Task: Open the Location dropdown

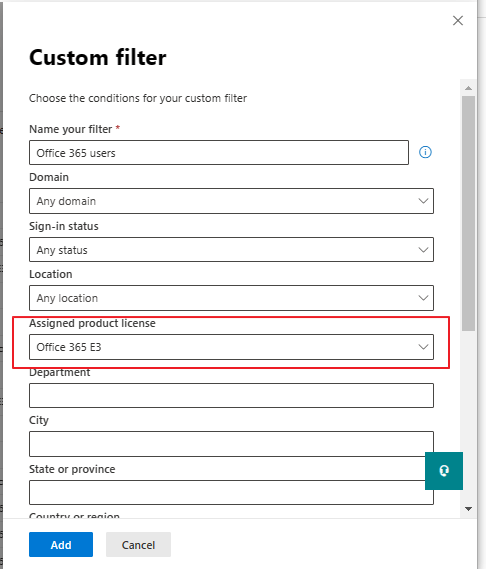Action: click(x=231, y=298)
